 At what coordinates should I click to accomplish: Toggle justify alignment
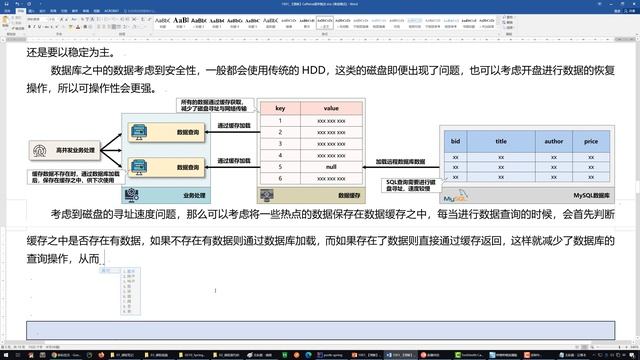coord(115,27)
